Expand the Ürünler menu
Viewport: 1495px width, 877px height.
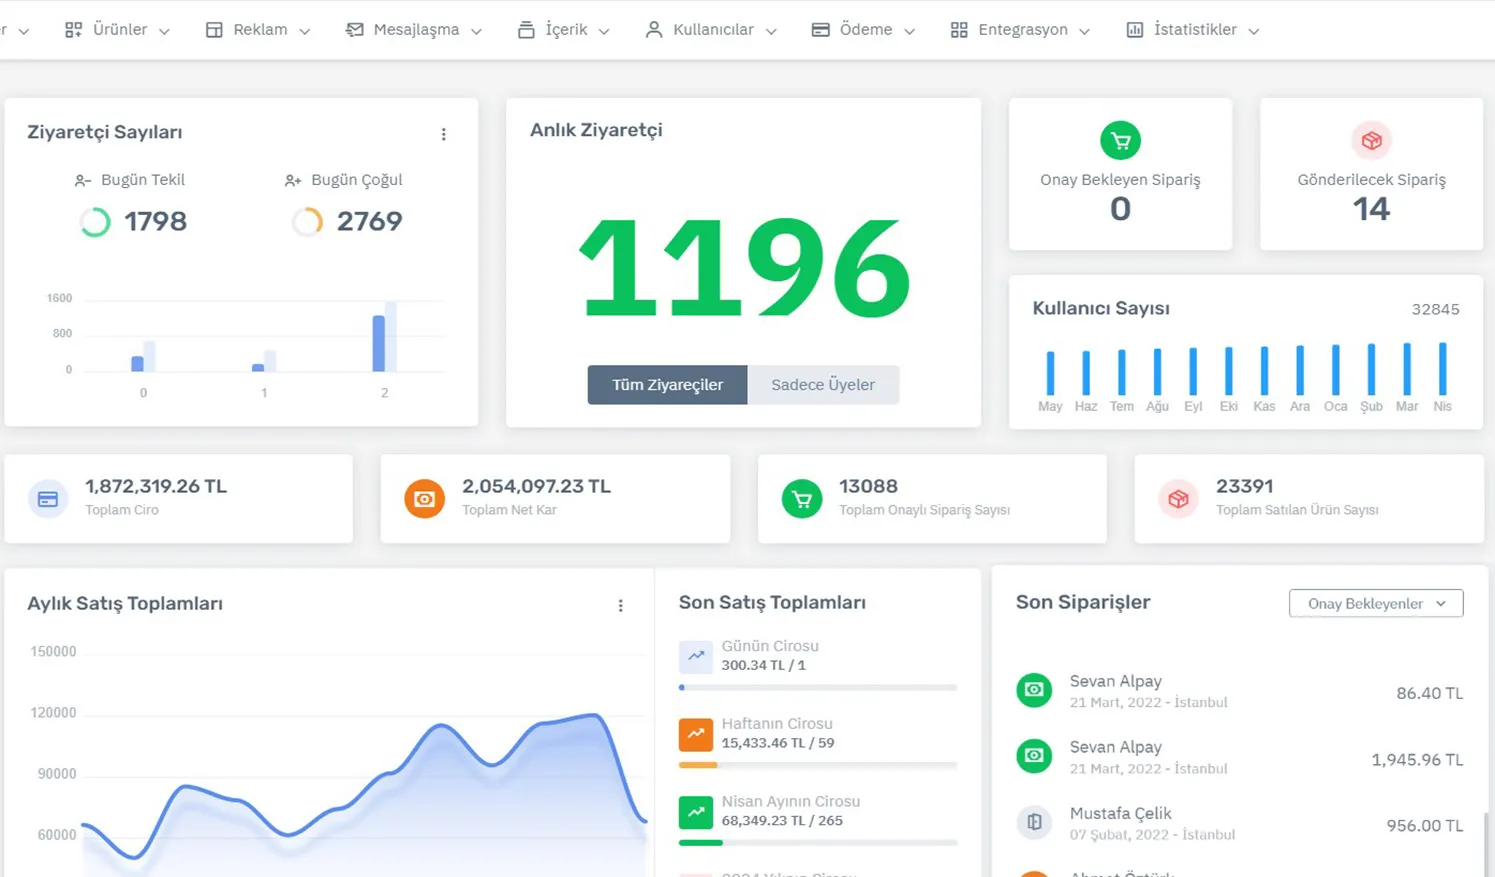point(116,29)
